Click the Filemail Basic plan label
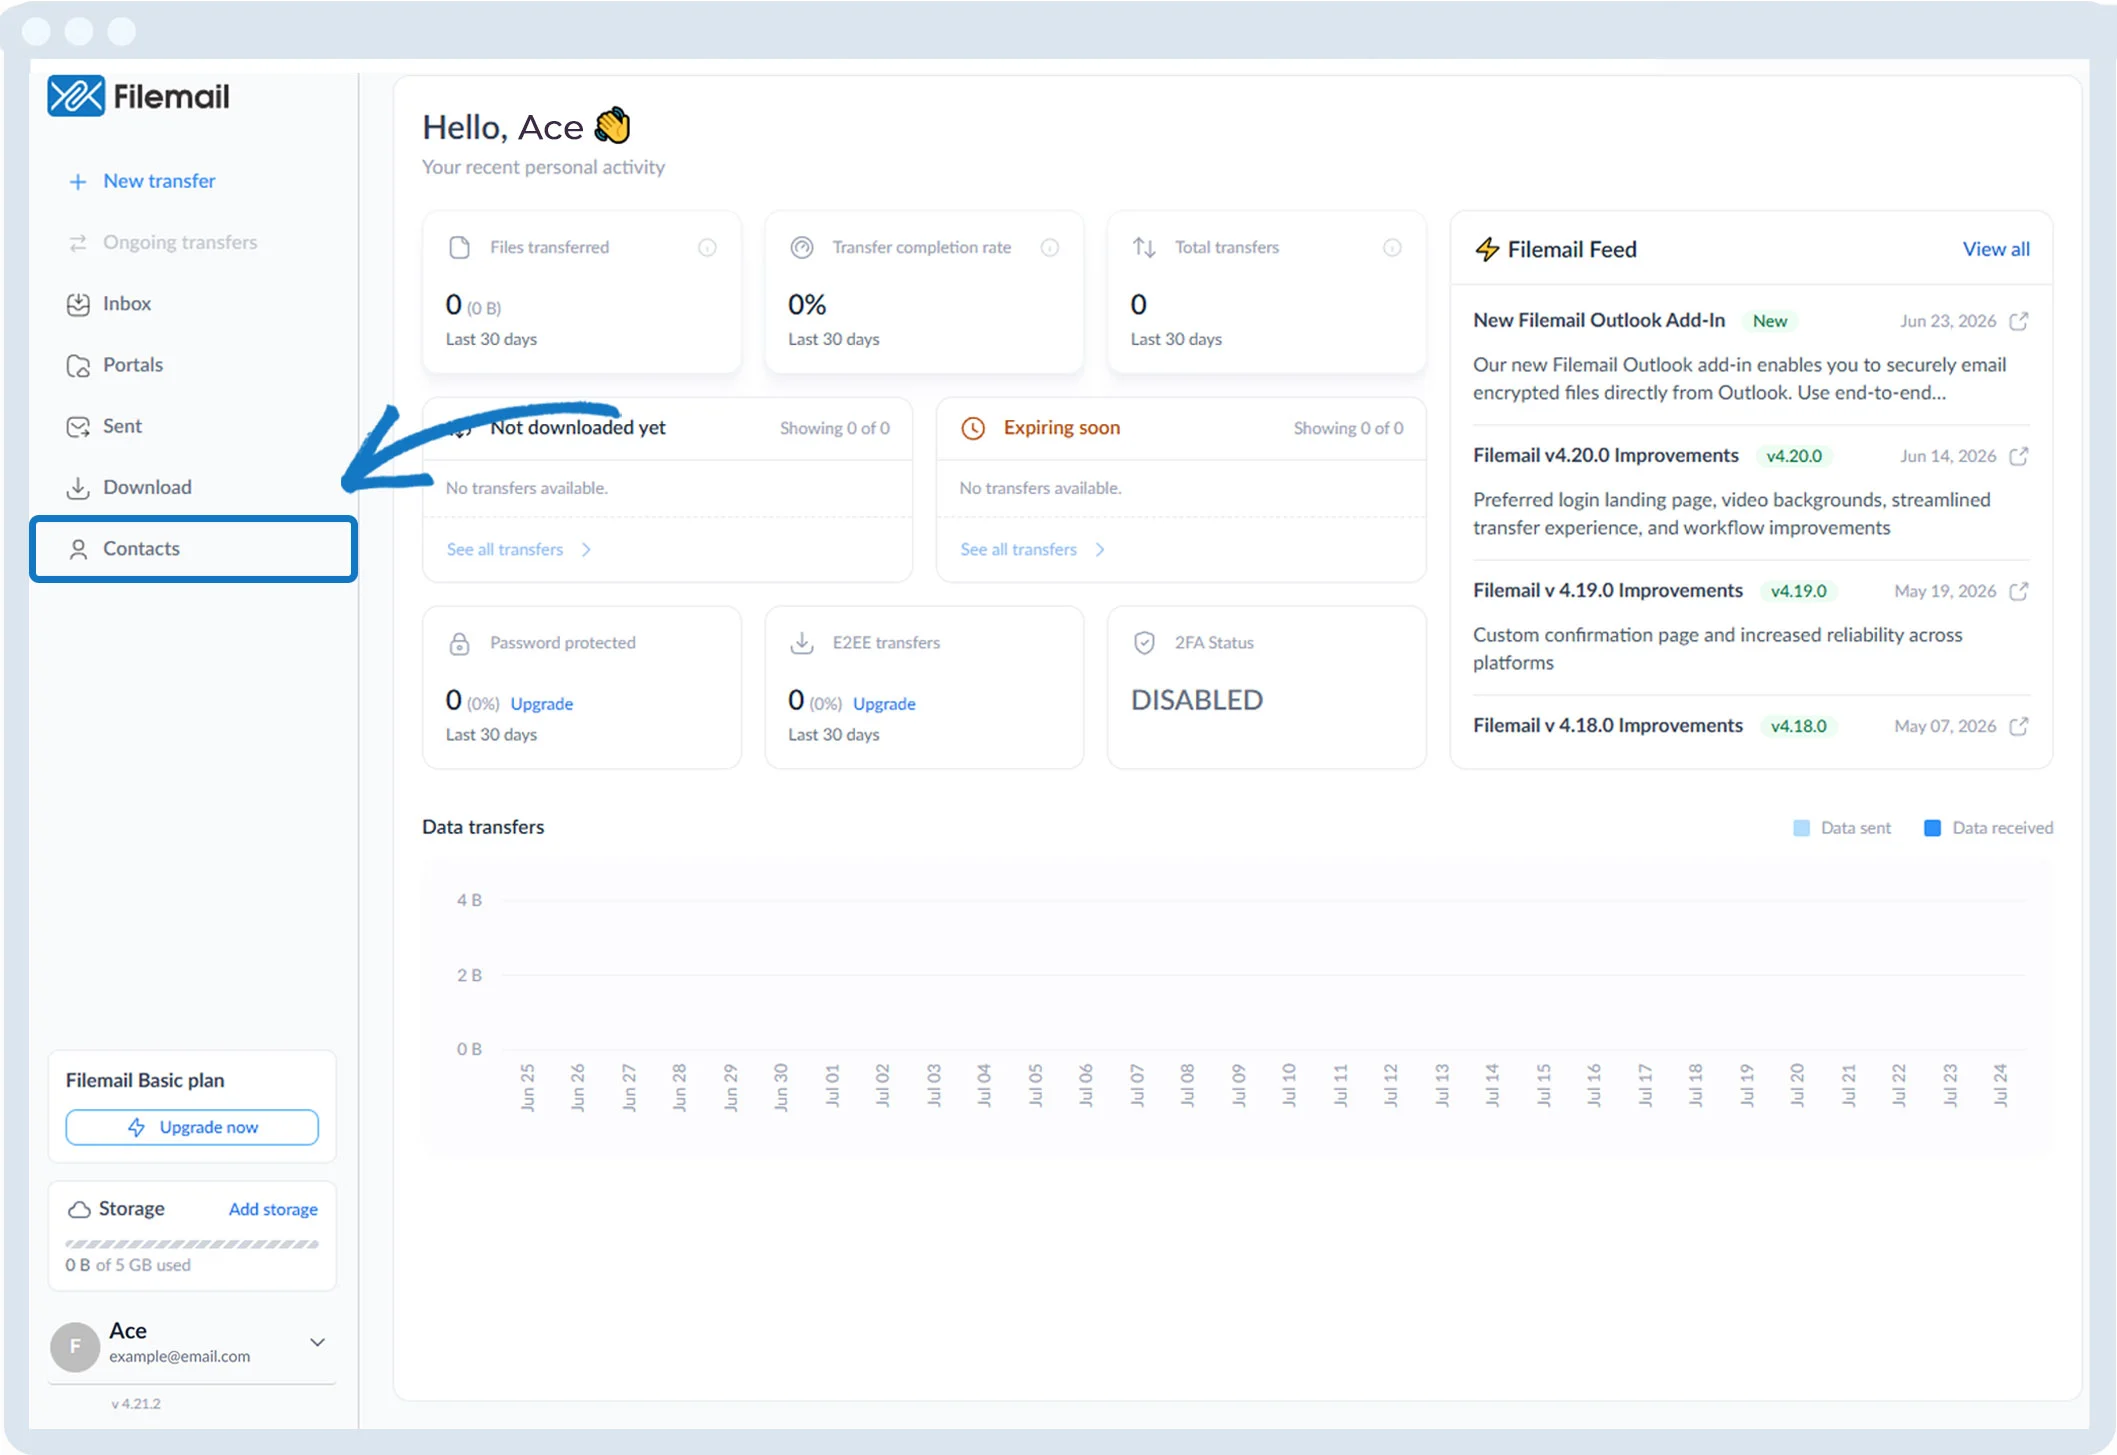The height and width of the screenshot is (1455, 2117). 145,1080
